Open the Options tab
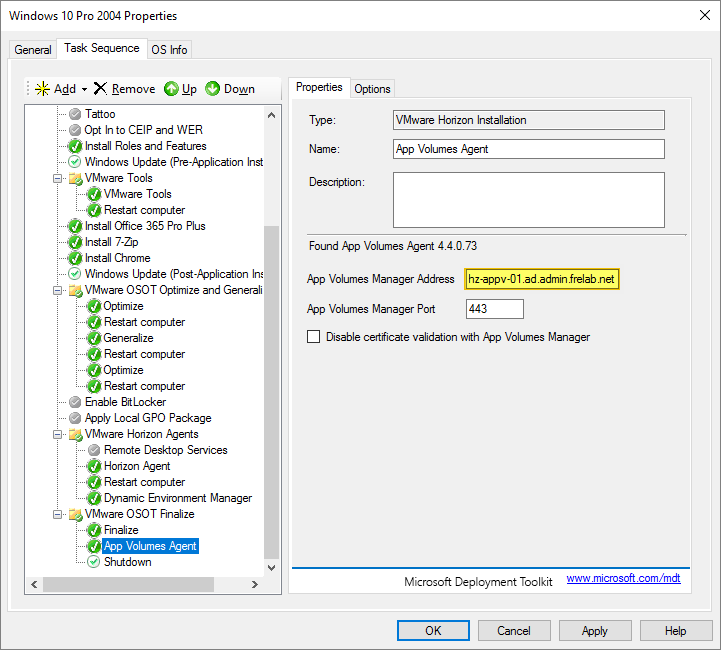Screen dimensions: 721x650 coord(372,89)
